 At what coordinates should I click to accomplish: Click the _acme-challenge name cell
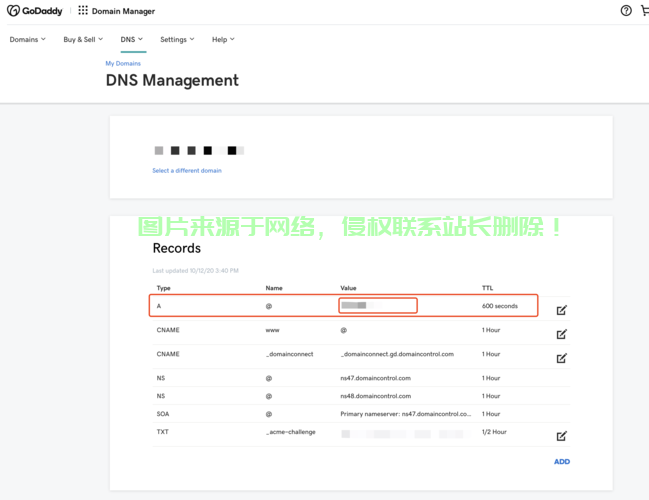tap(291, 432)
